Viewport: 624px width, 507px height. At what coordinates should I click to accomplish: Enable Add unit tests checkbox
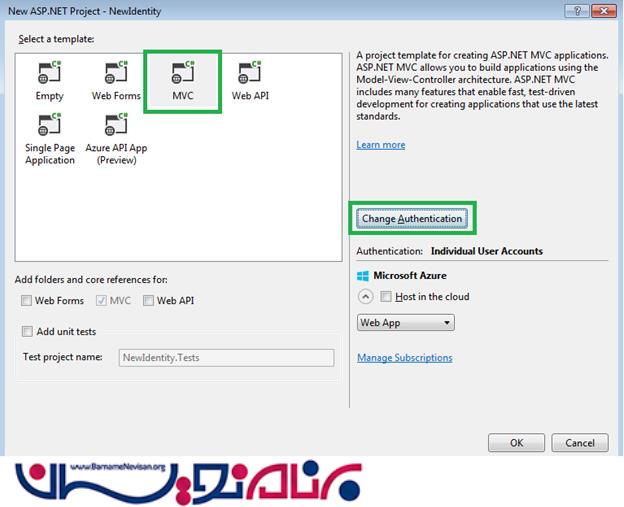pos(27,332)
